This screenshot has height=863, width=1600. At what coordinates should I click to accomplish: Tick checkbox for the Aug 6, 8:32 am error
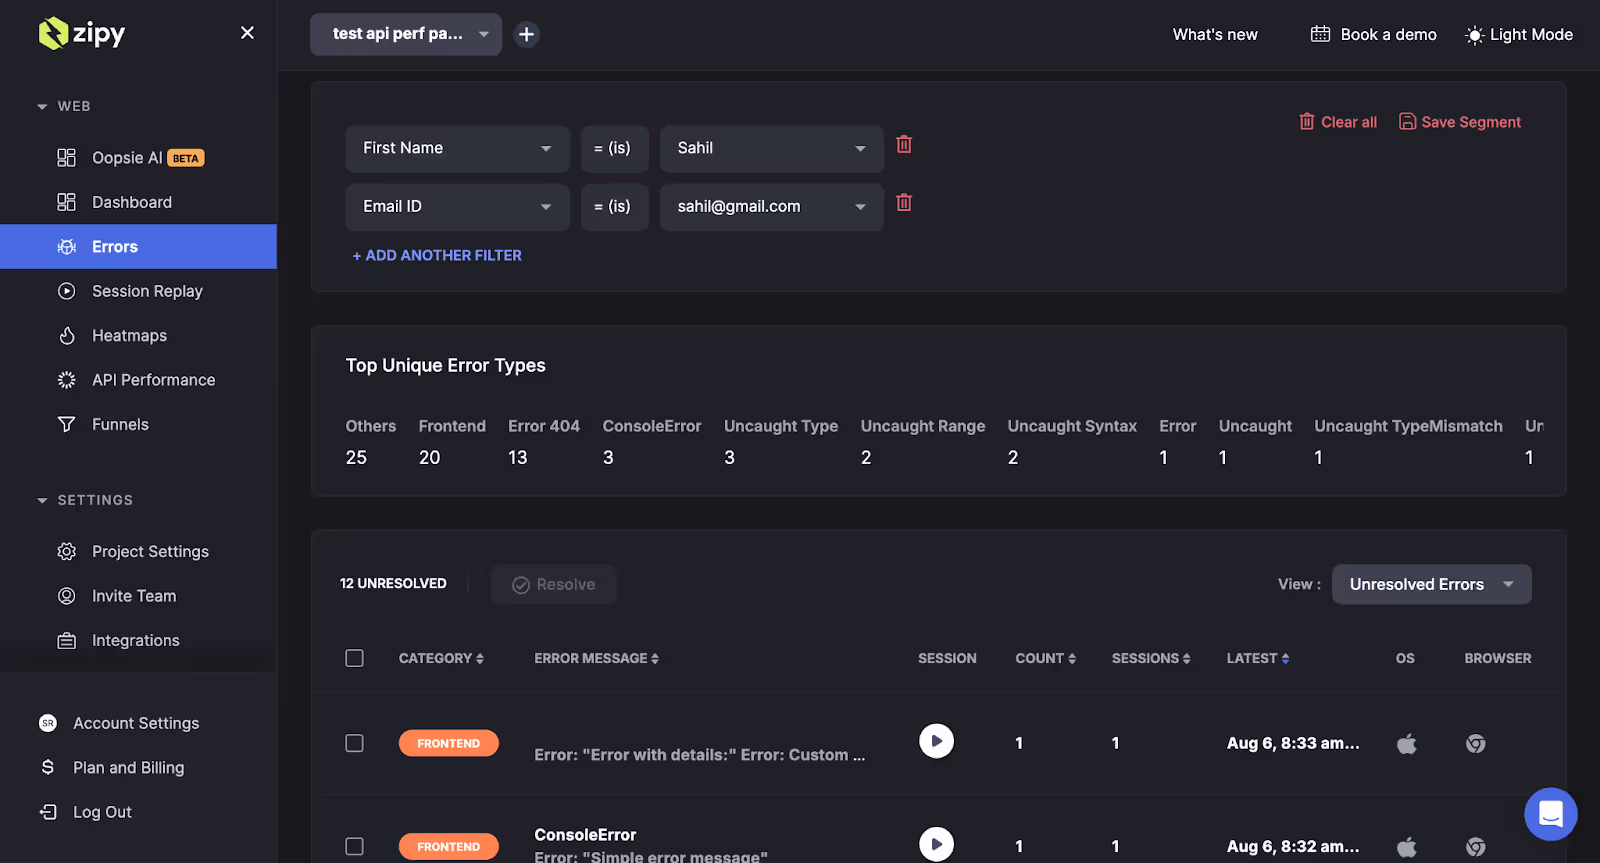354,846
